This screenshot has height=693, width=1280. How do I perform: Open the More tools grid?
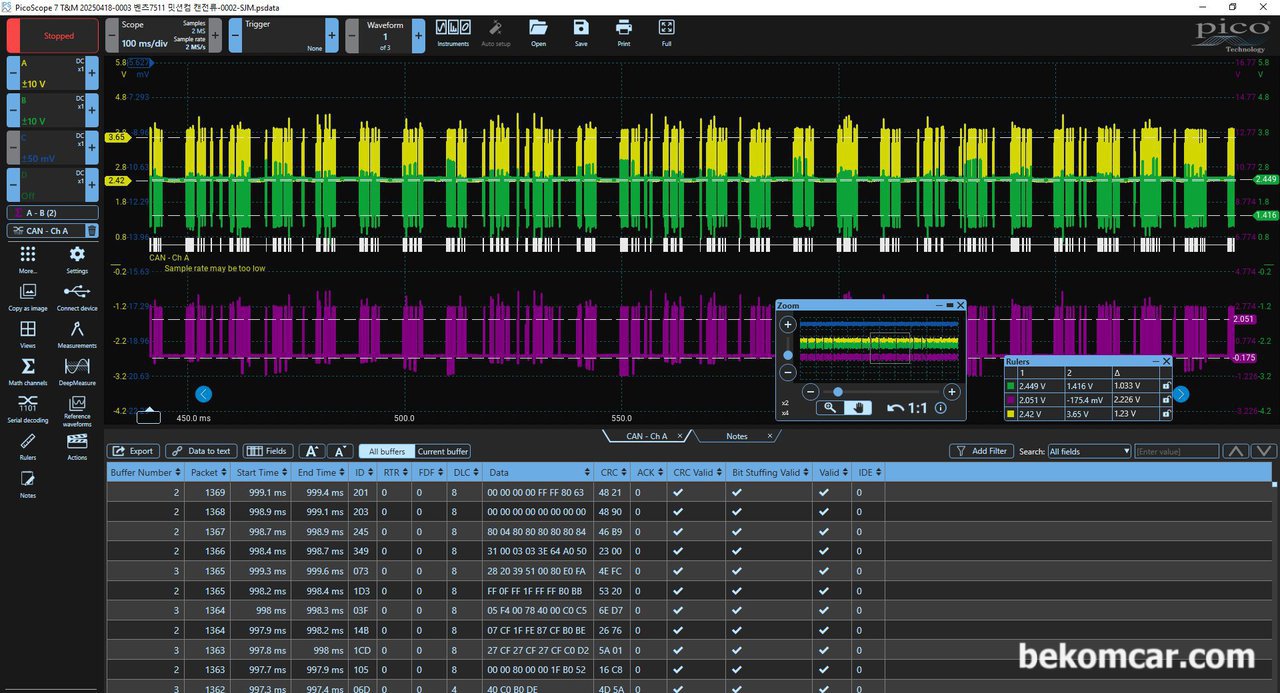(28, 256)
